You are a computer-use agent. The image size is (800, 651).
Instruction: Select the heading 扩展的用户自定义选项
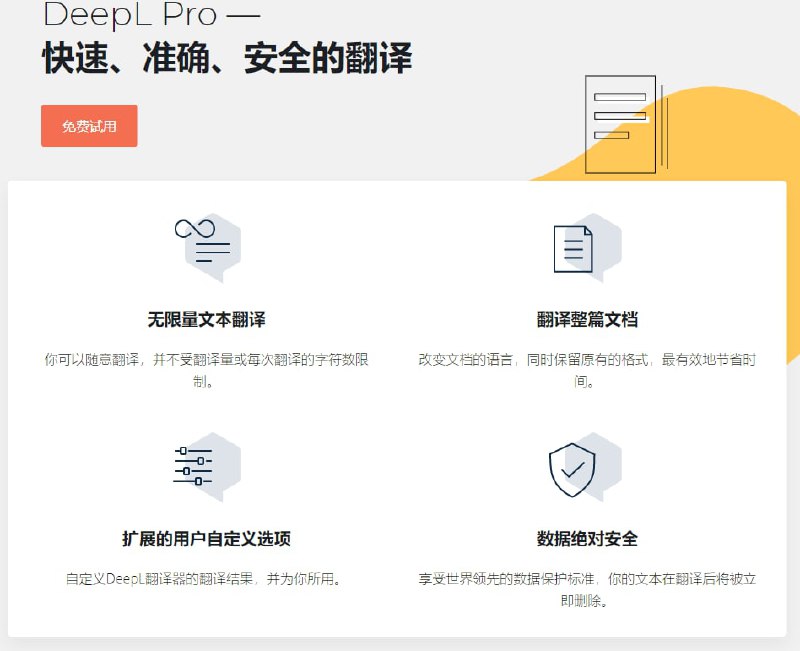click(x=207, y=539)
